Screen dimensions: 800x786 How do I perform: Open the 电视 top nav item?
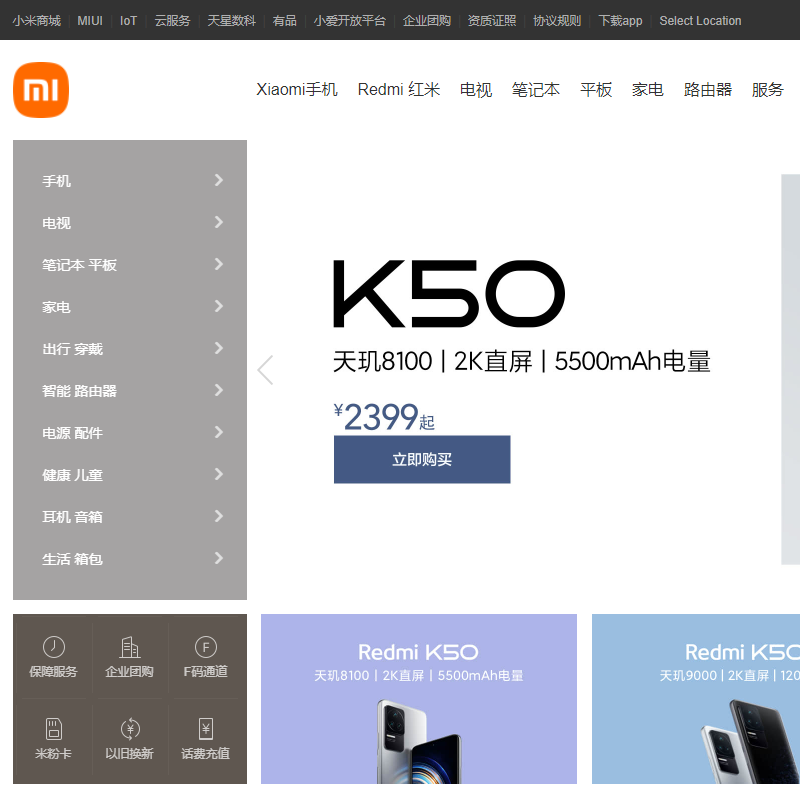tap(476, 90)
